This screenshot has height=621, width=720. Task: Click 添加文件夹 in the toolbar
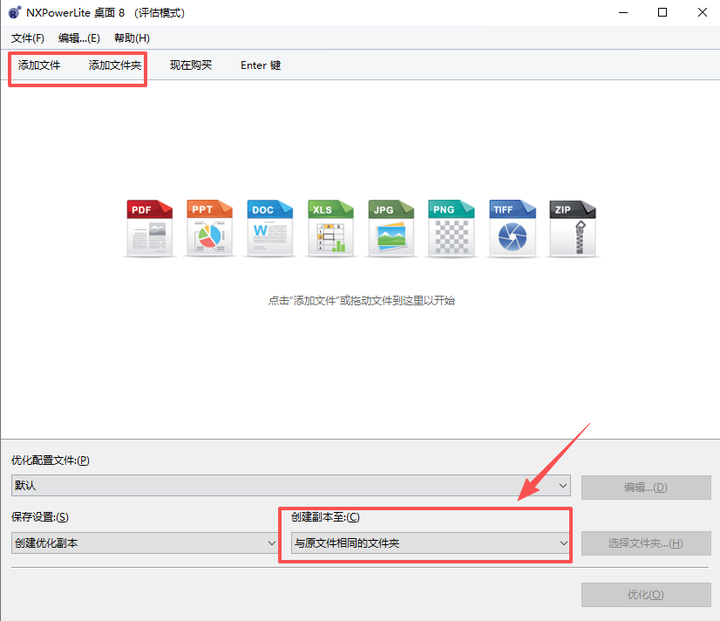(115, 65)
